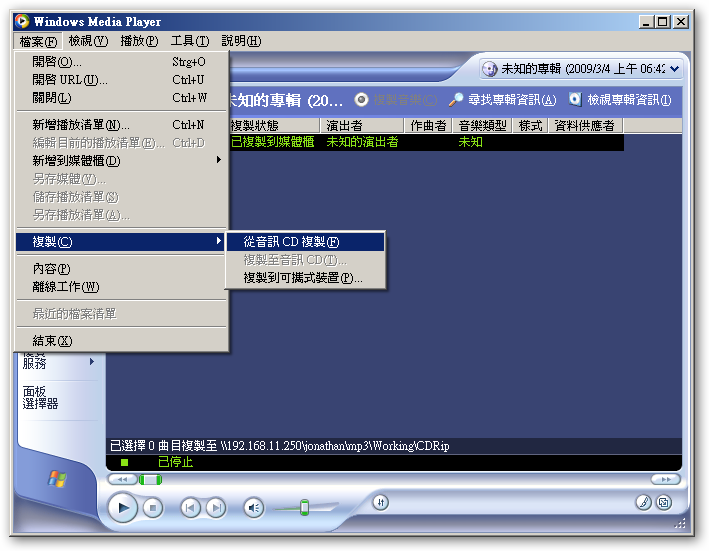Screen dimensions: 709x551
Task: Expand 複製(C) submenu entry
Action: (x=121, y=242)
